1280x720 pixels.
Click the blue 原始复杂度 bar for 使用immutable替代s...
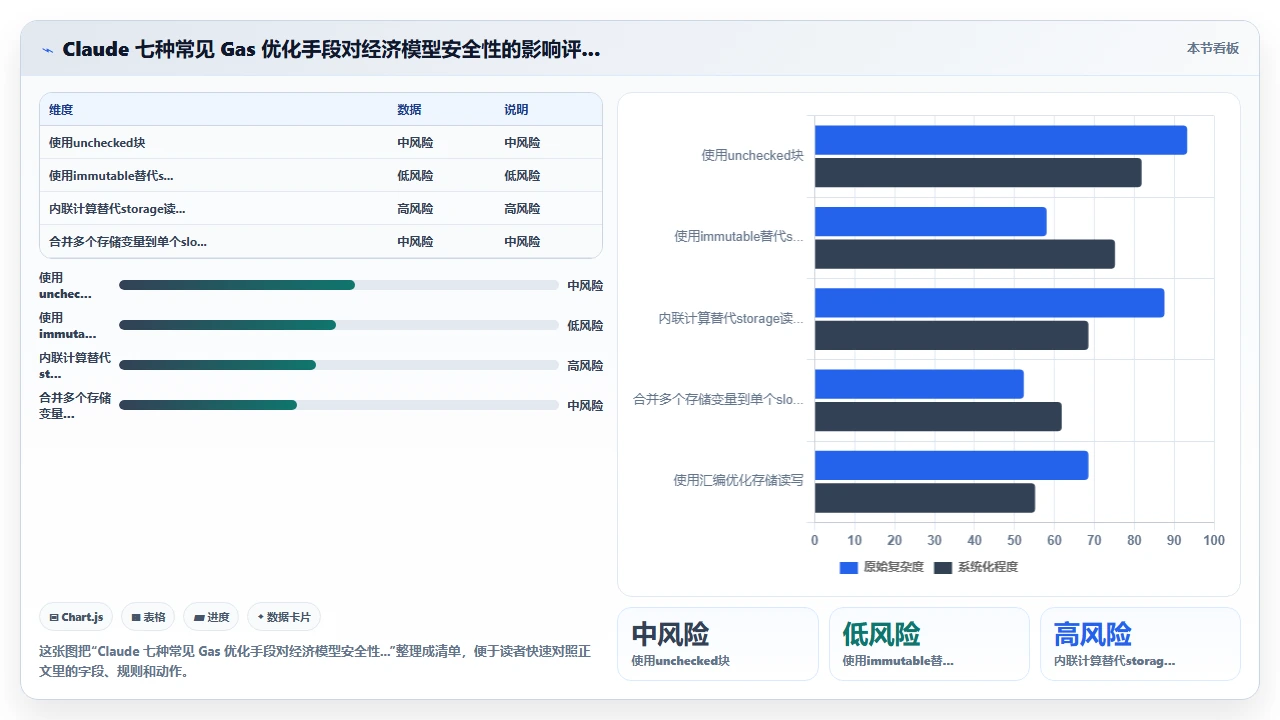tap(930, 222)
